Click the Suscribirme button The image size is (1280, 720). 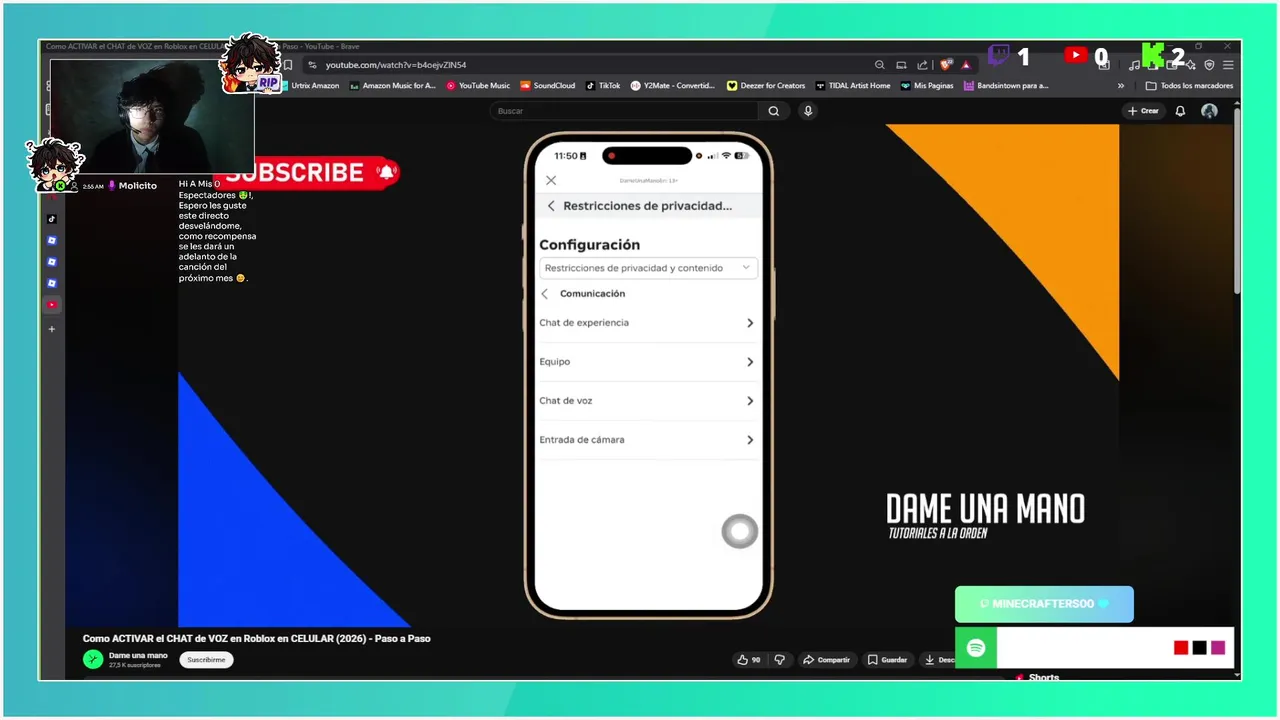coord(206,660)
